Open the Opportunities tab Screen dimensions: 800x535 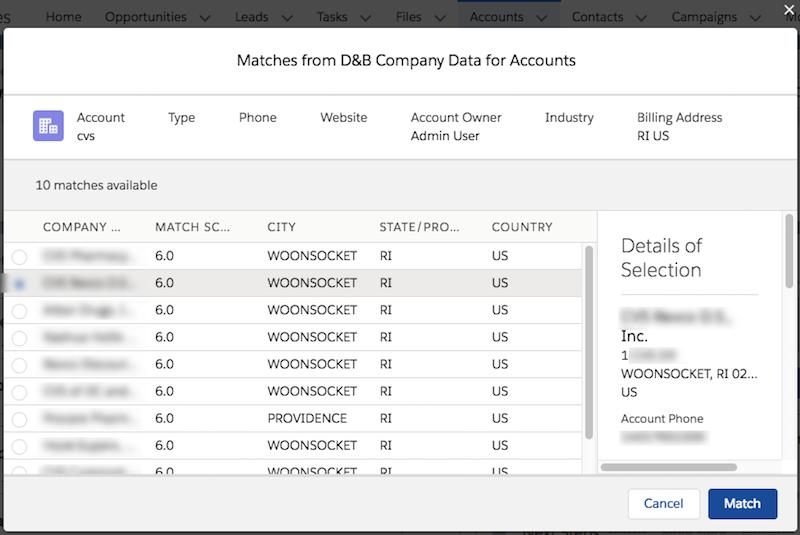click(145, 17)
